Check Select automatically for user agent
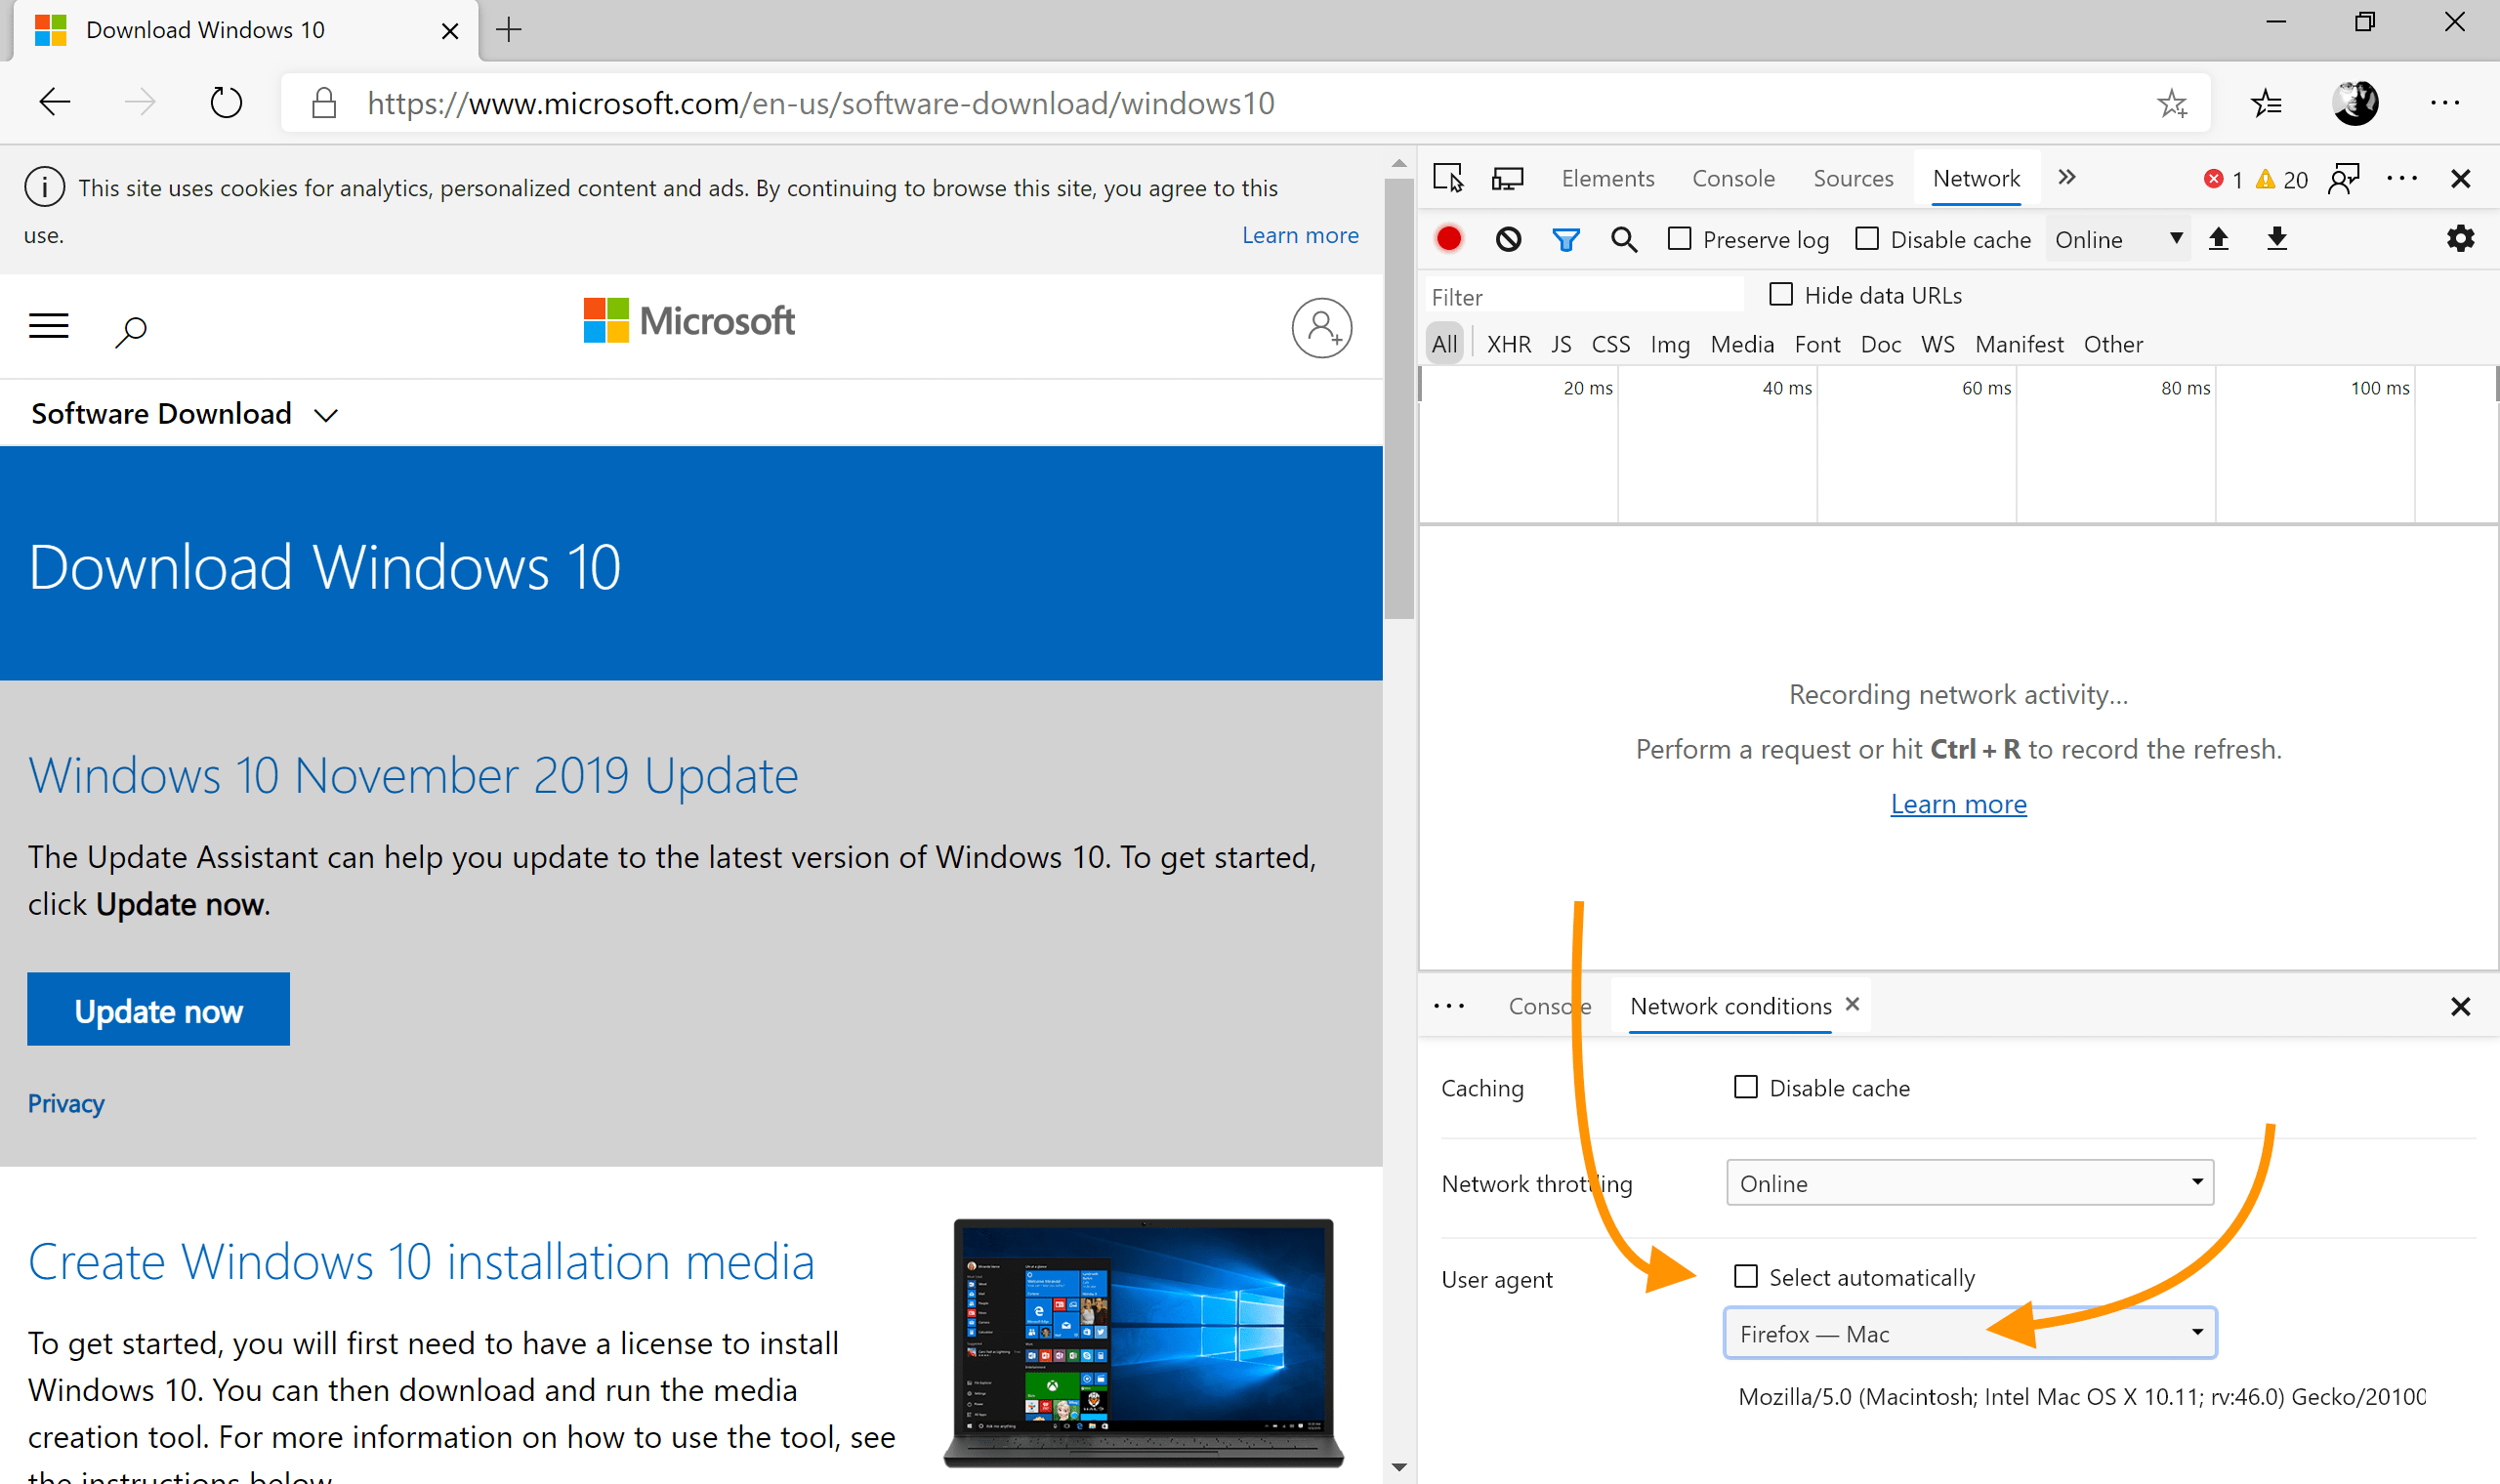The width and height of the screenshot is (2500, 1484). 1746,1276
